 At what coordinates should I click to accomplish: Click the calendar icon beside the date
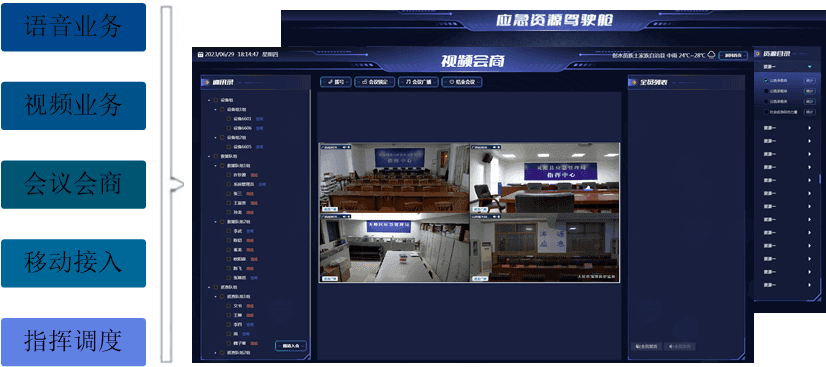[200, 54]
